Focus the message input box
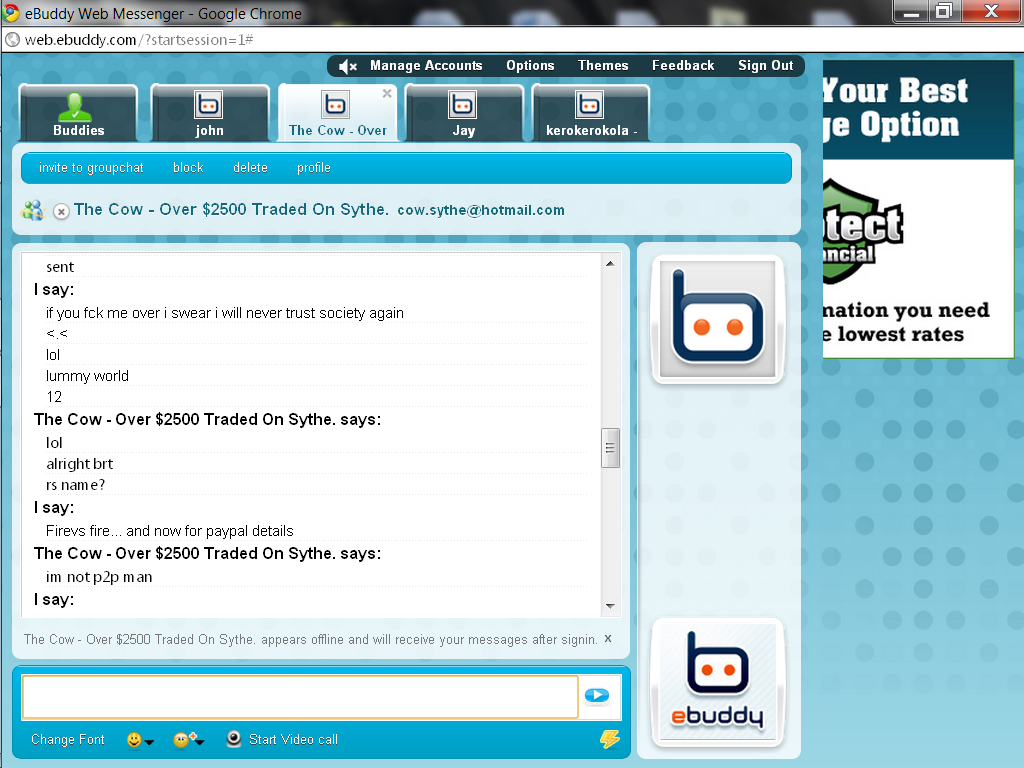 (x=300, y=696)
